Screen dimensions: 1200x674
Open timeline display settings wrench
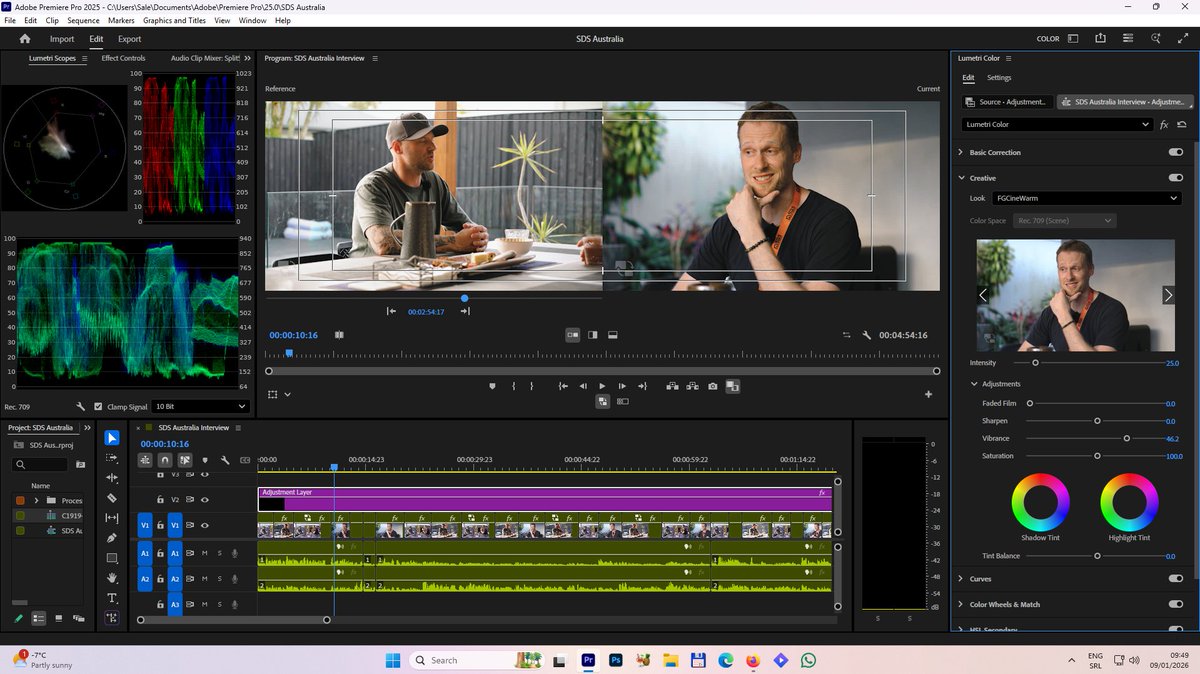click(x=225, y=460)
